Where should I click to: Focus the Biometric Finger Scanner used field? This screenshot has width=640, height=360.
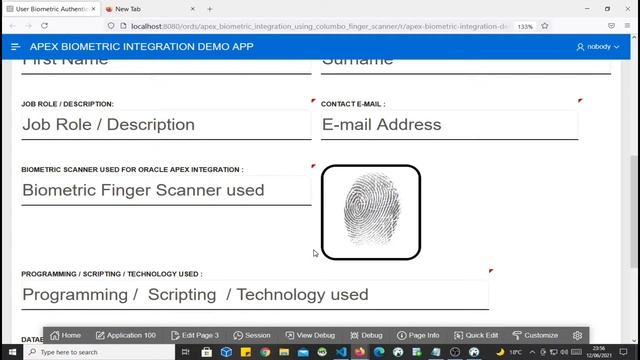(x=166, y=190)
